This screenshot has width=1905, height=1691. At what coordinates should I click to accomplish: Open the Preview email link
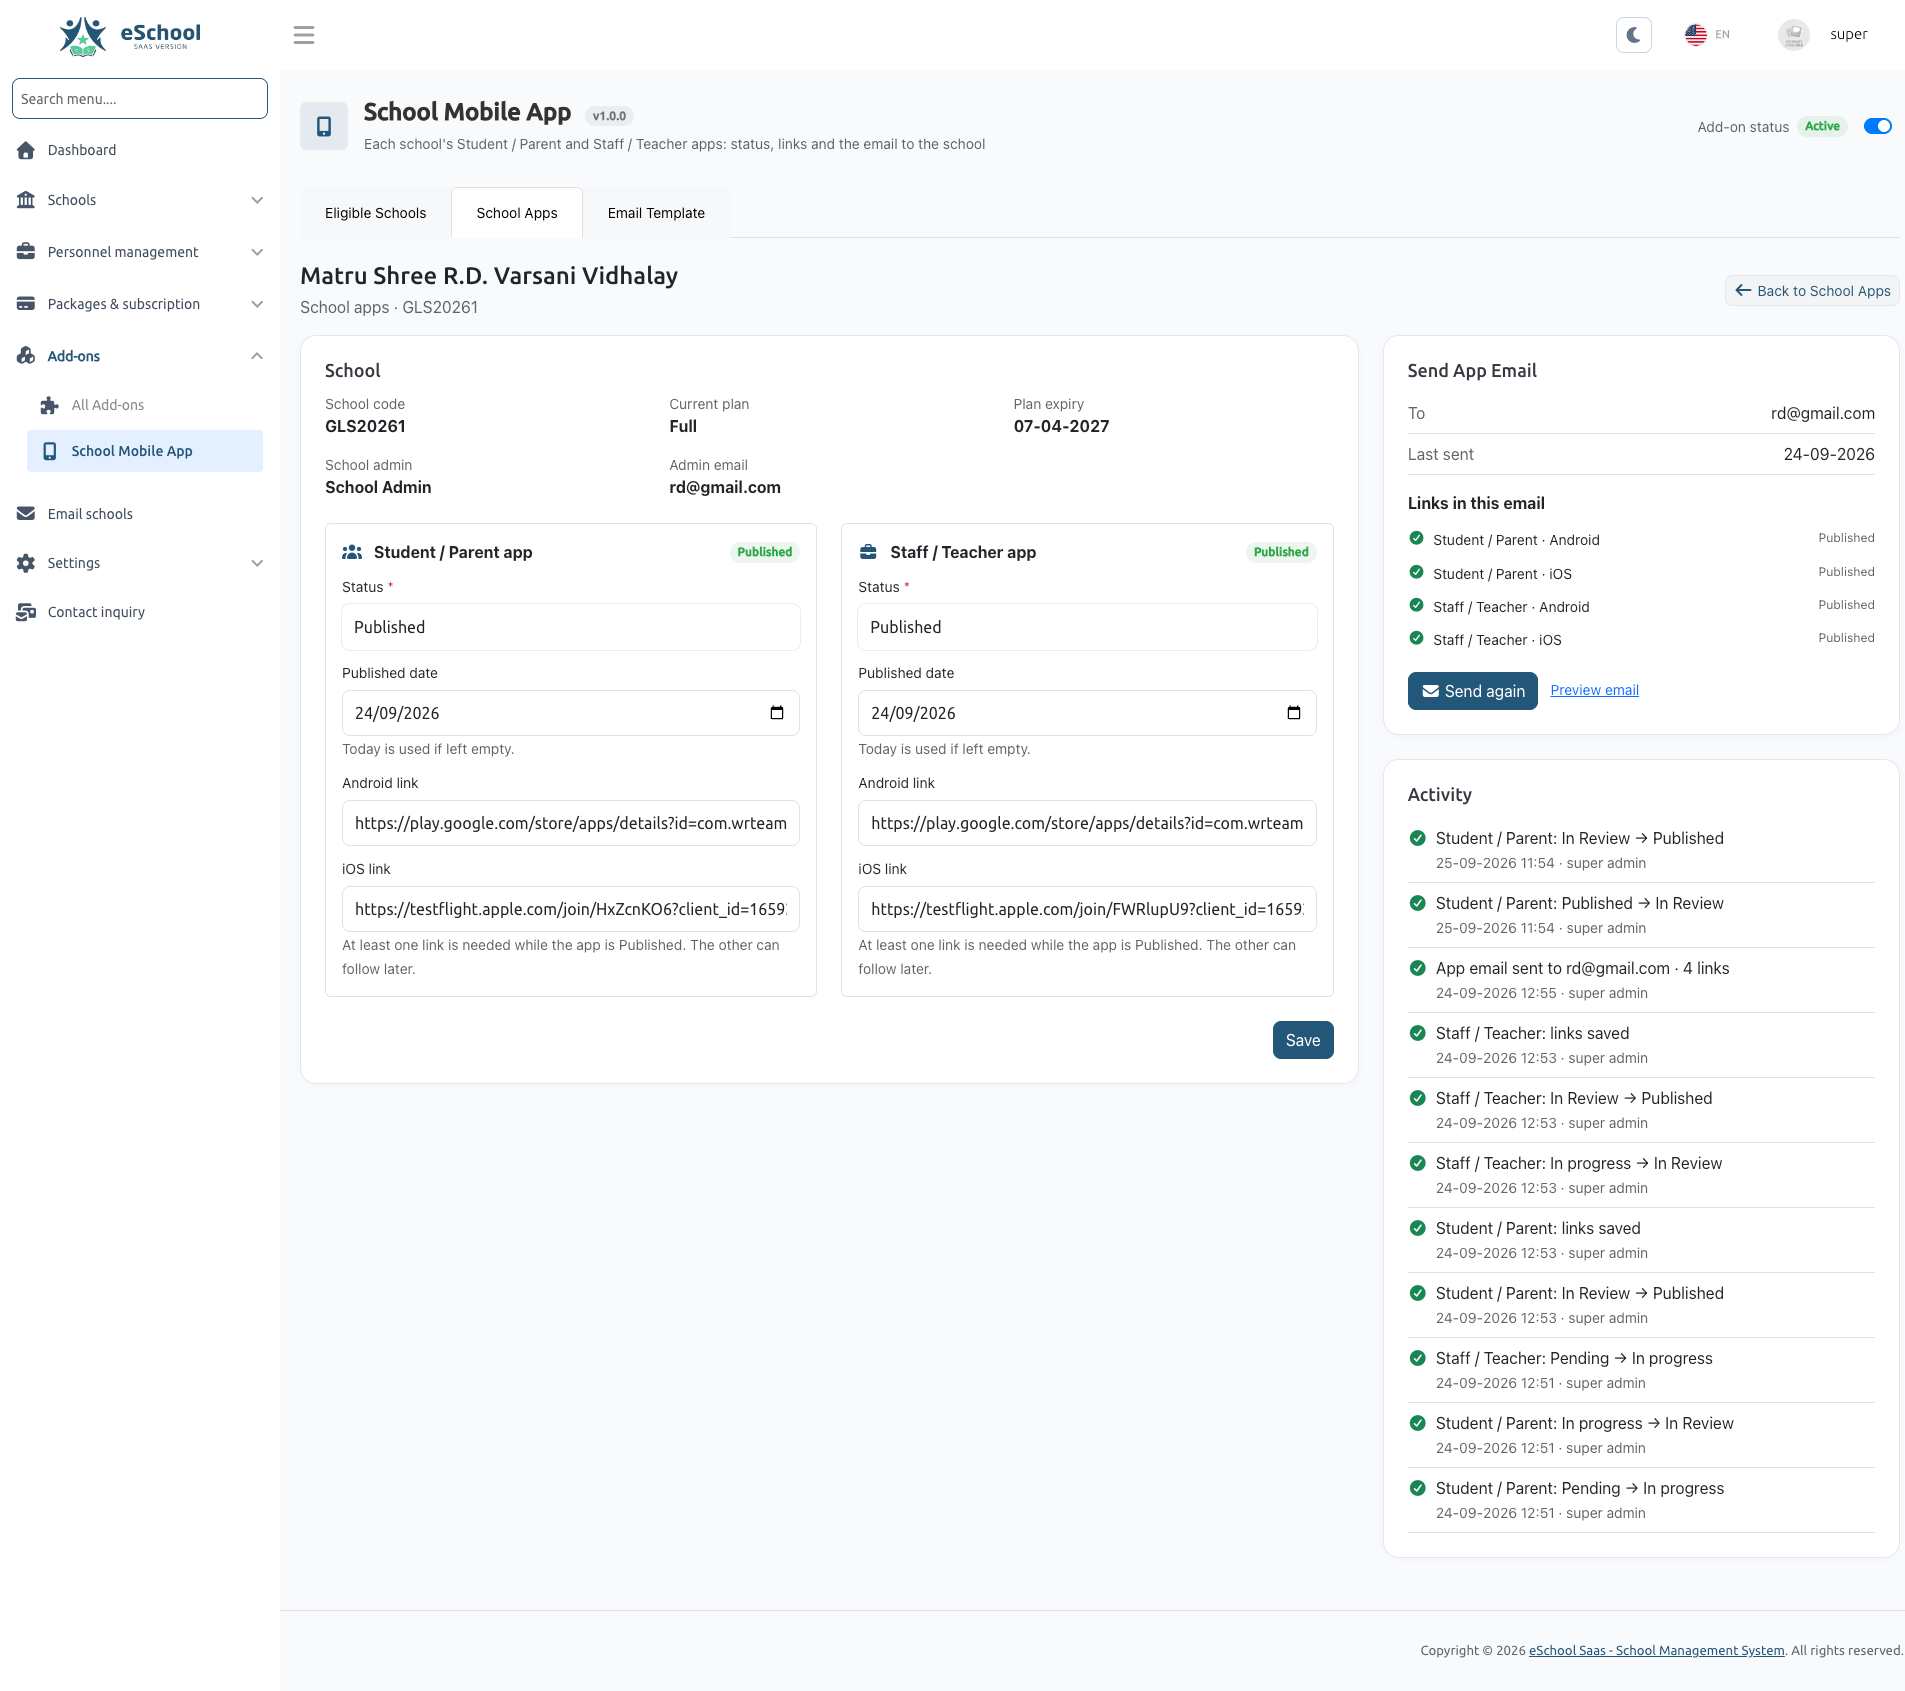pyautogui.click(x=1594, y=690)
